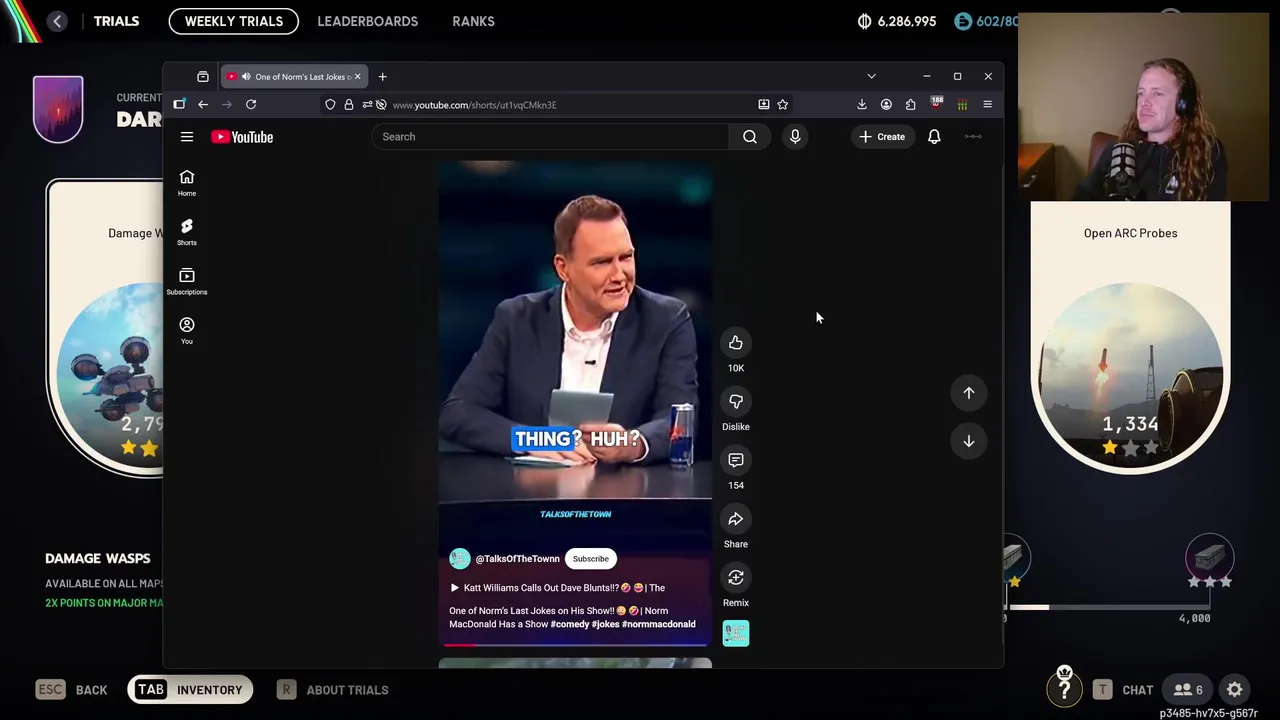This screenshot has height=720, width=1280.
Task: Click the tracking protection shield icon
Action: 330,104
